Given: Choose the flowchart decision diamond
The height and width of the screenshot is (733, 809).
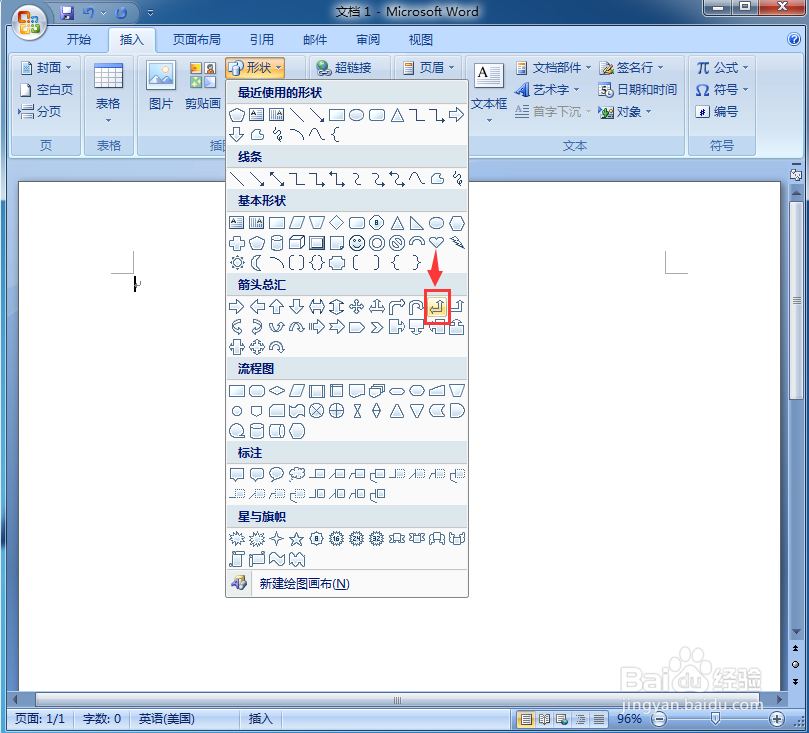Looking at the screenshot, I should 277,390.
